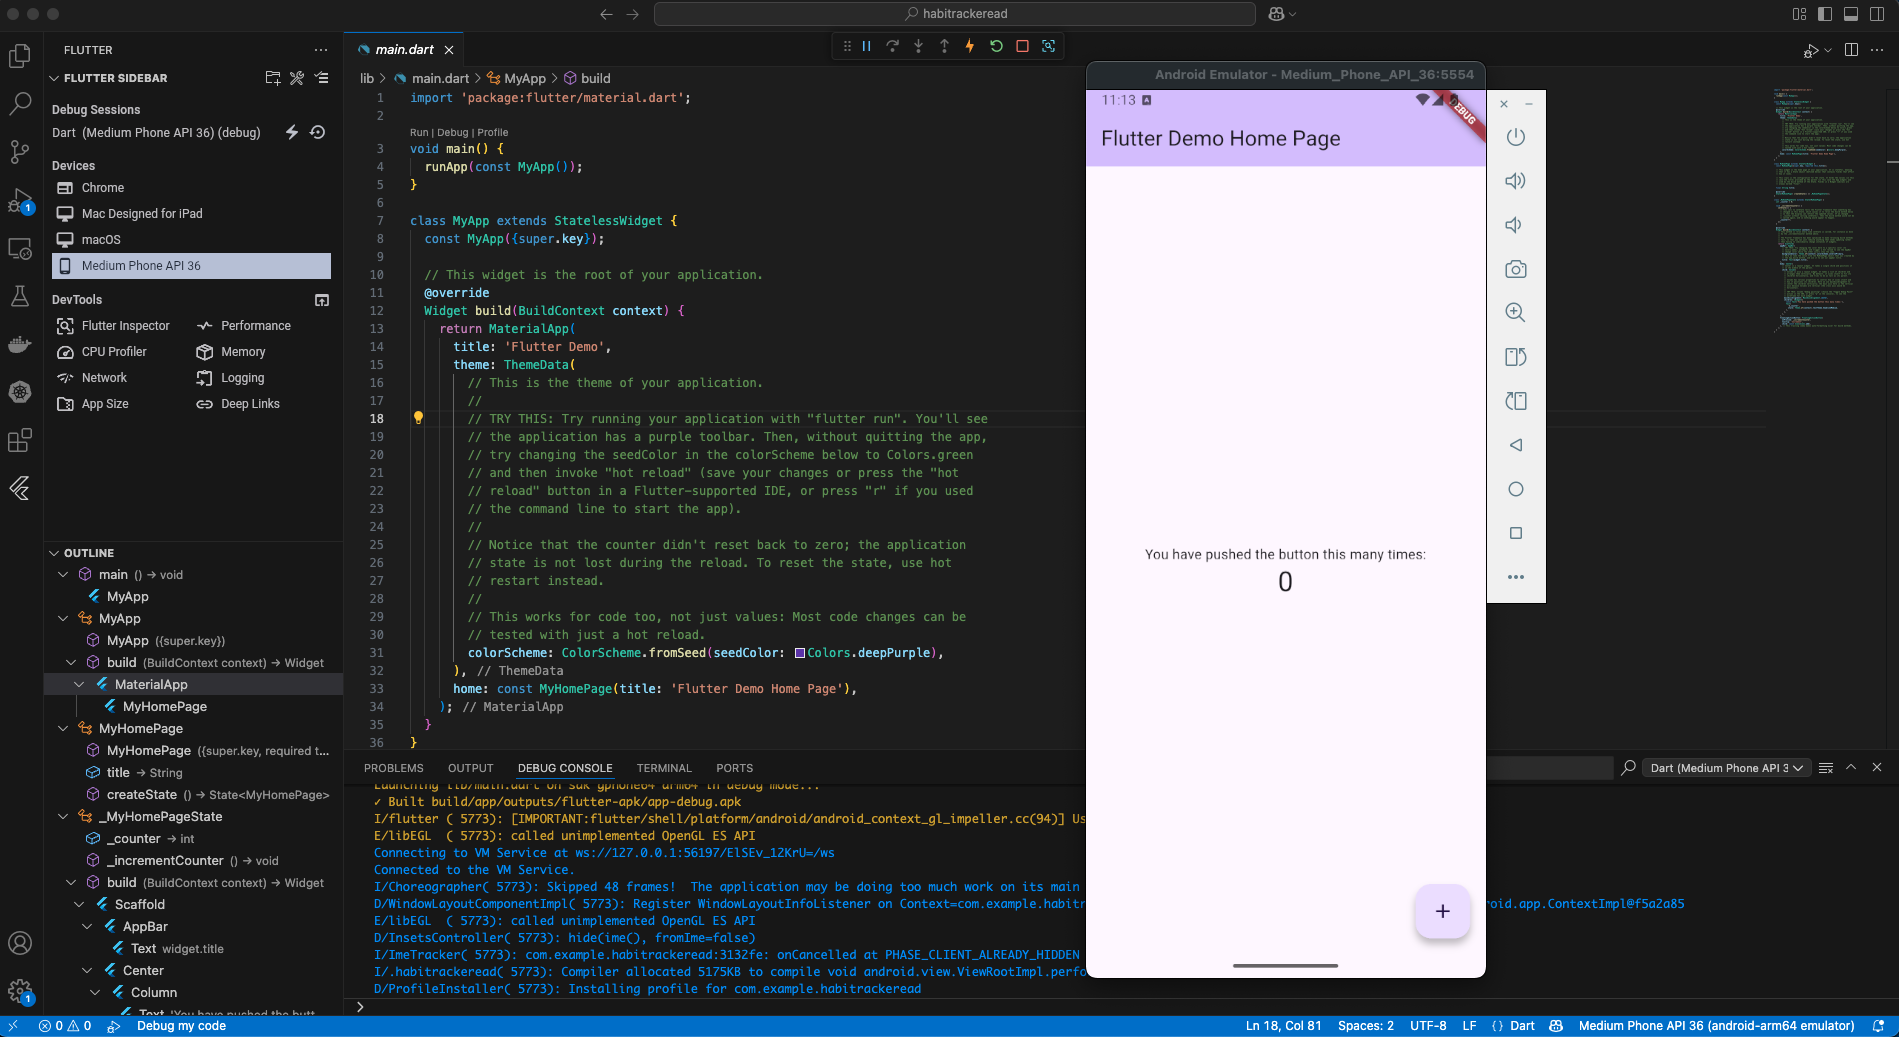Open the CPU Profiler tool

[113, 351]
